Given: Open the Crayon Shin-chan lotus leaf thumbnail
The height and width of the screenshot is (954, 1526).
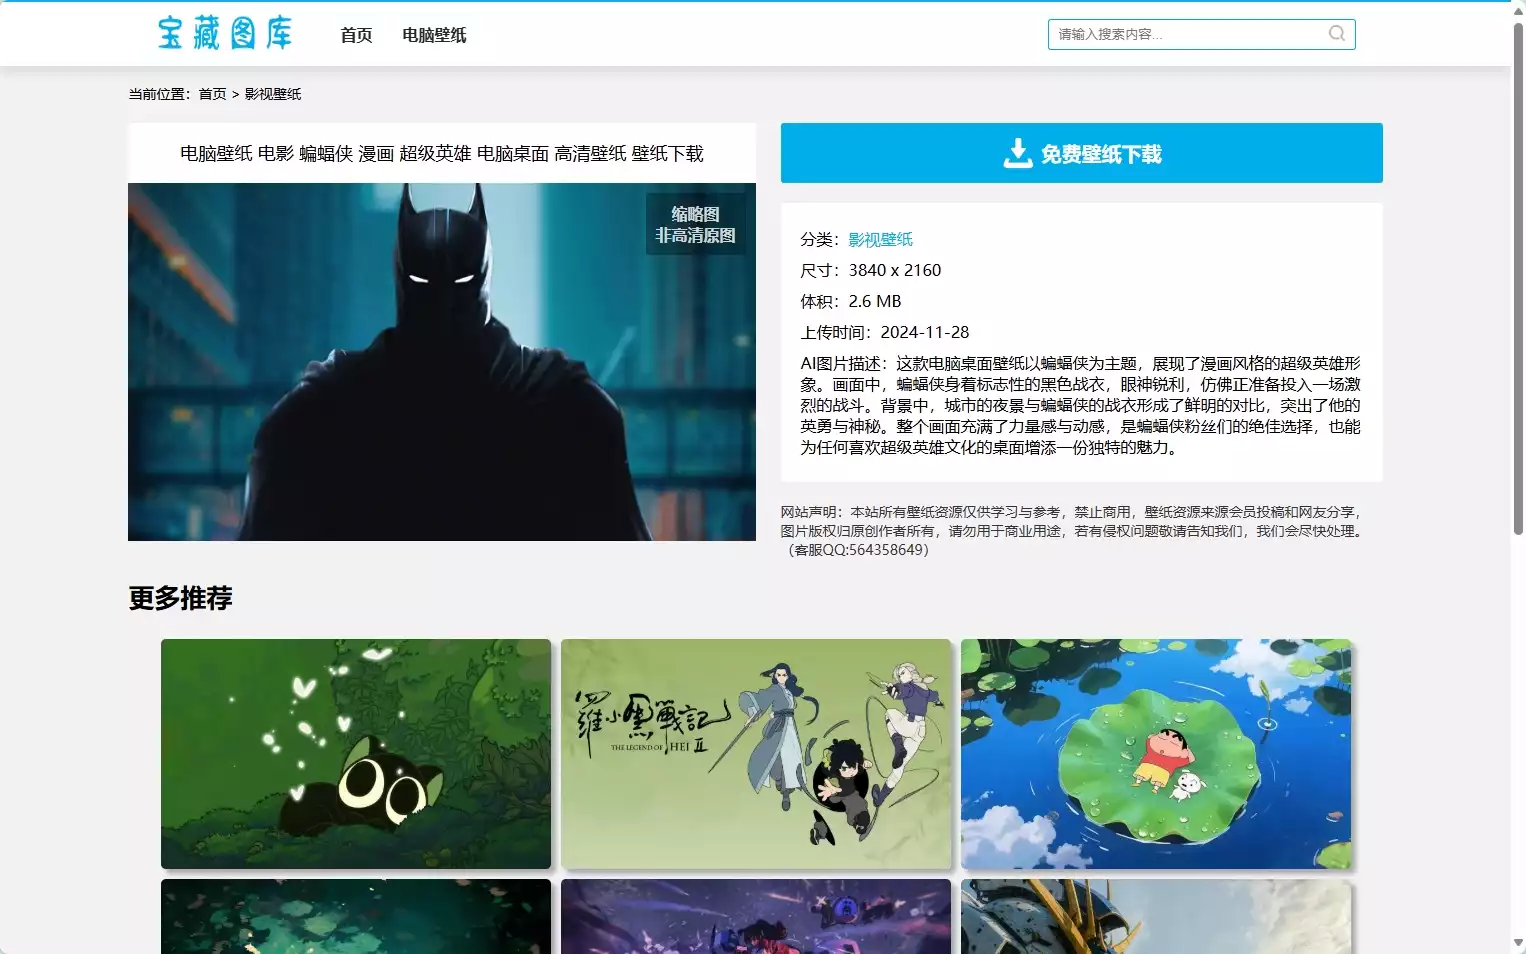Looking at the screenshot, I should (x=1156, y=754).
